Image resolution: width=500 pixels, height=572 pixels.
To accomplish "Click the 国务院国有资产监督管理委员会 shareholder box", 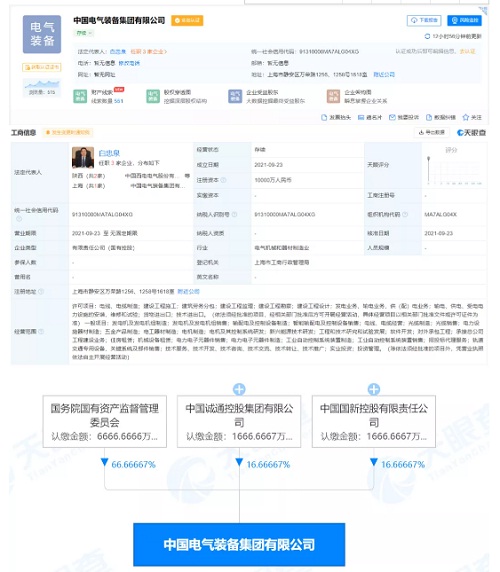I will pos(105,421).
